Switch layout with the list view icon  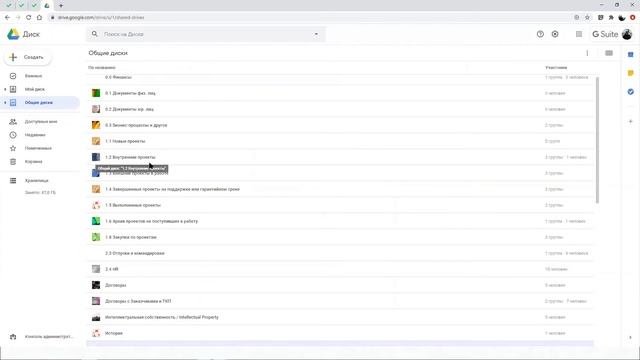click(609, 53)
